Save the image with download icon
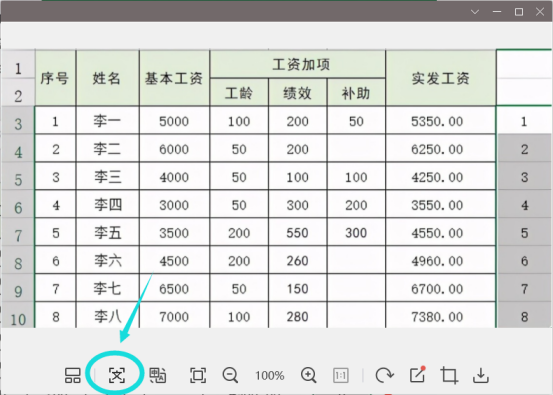The height and width of the screenshot is (395, 553). (x=481, y=375)
